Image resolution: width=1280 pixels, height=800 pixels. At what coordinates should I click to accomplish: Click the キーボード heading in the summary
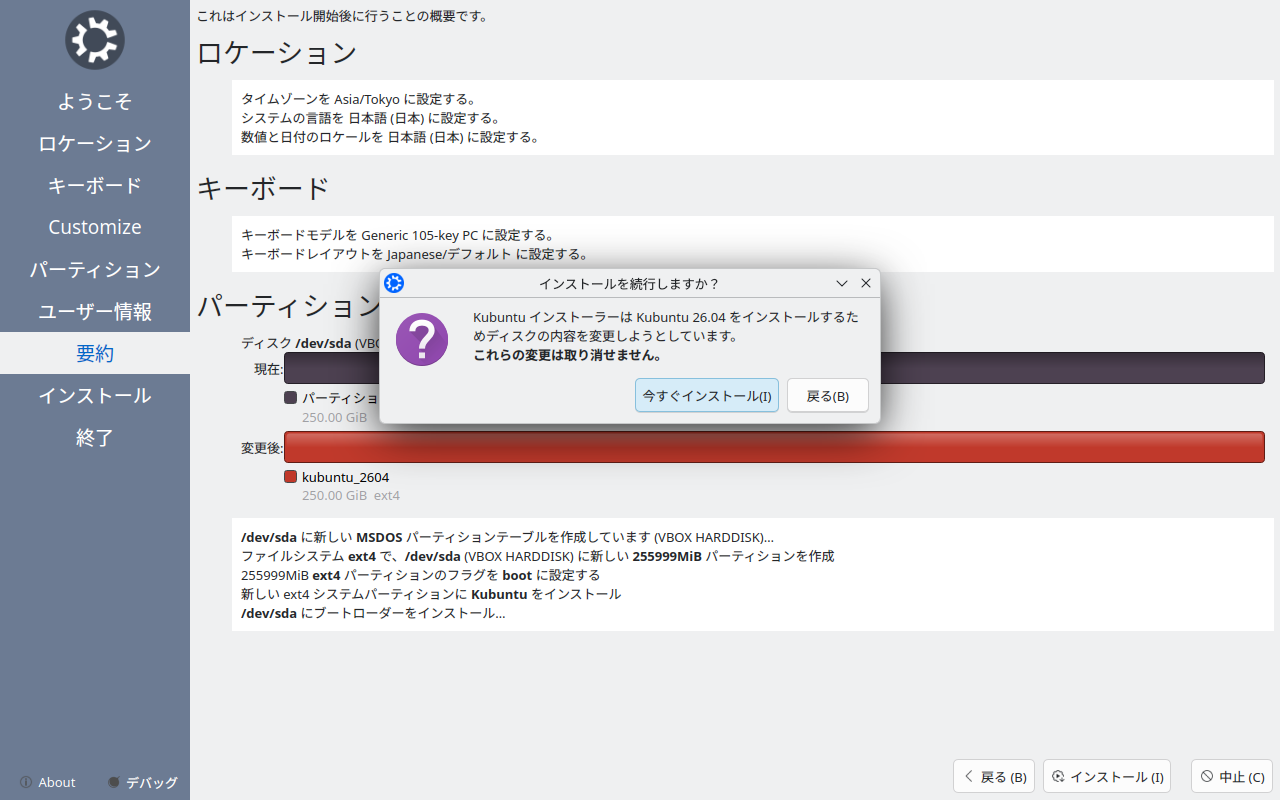click(x=263, y=188)
